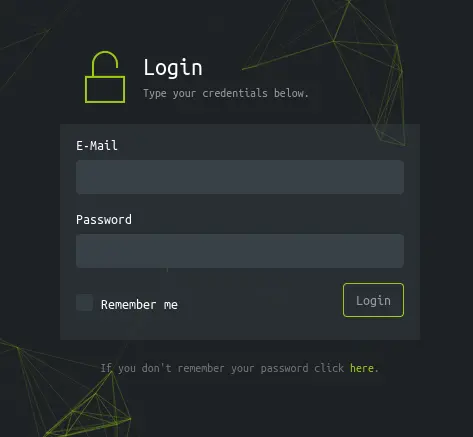The image size is (473, 437).
Task: Click the 'If you don't remember' footer sentence
Action: [x=239, y=368]
